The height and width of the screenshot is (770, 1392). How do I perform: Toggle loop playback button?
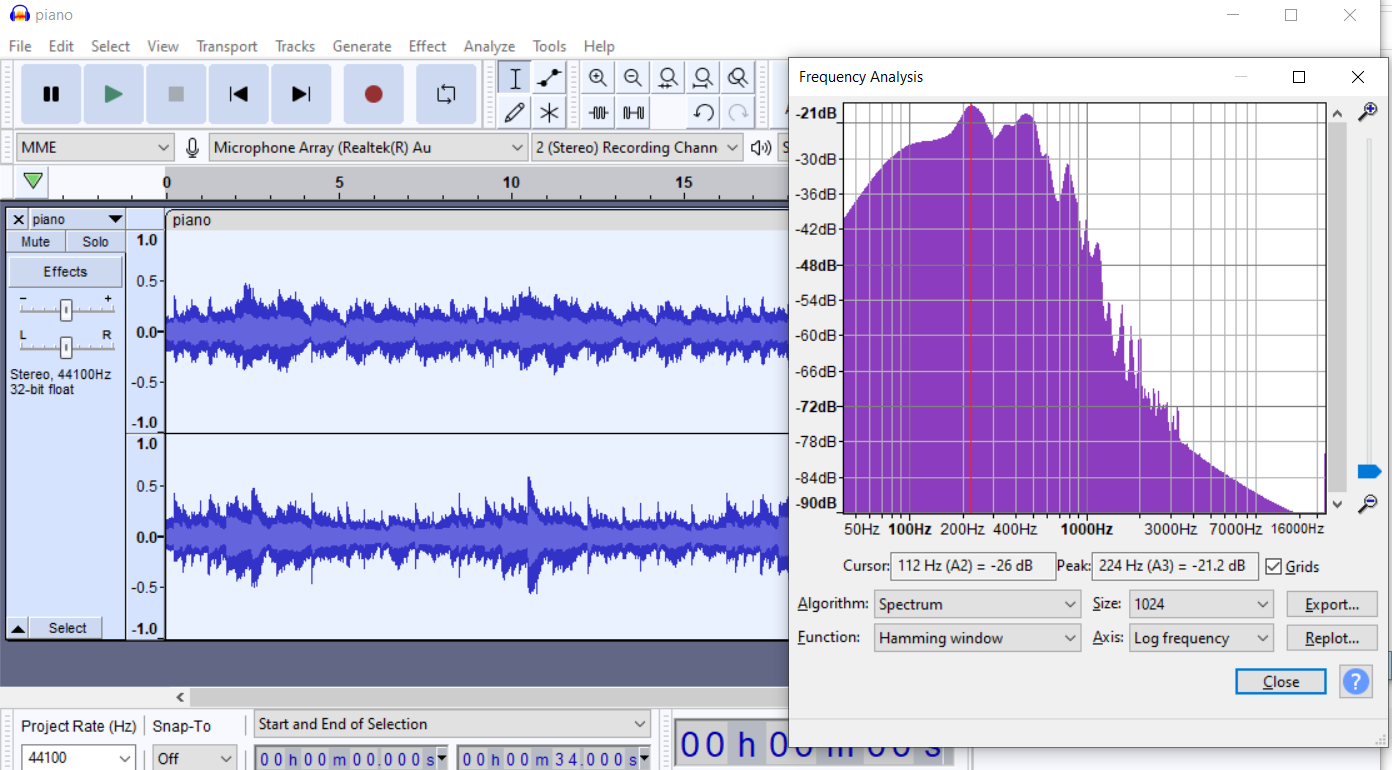click(x=446, y=94)
